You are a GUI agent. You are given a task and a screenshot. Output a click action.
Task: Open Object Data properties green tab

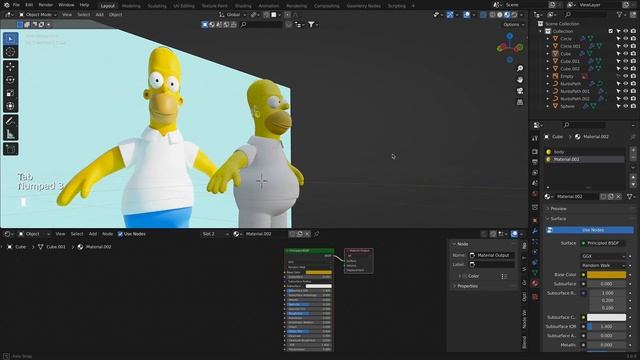click(x=535, y=272)
